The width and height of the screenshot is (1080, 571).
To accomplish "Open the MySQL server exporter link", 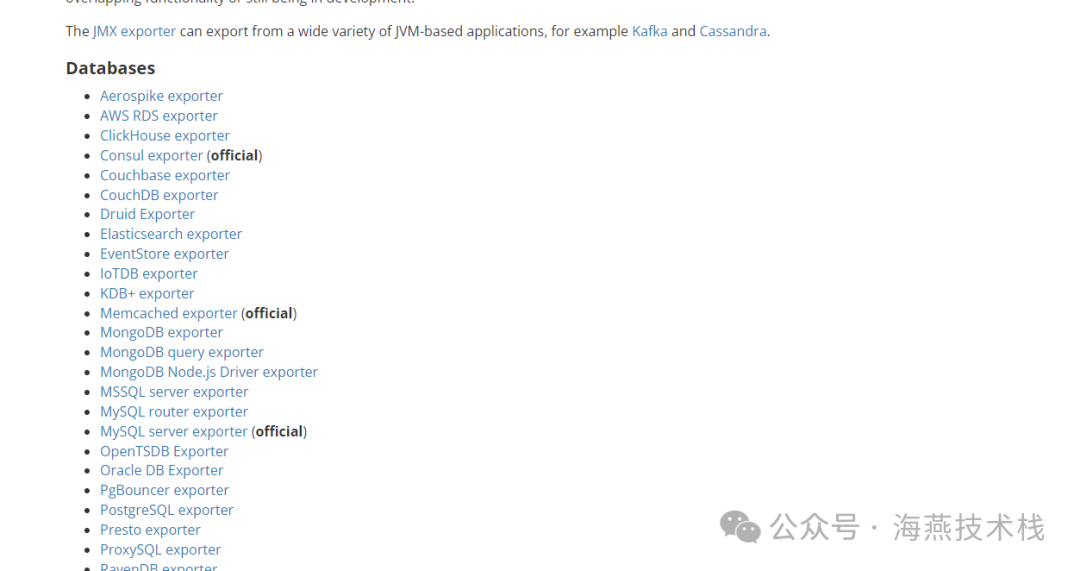I will click(173, 431).
